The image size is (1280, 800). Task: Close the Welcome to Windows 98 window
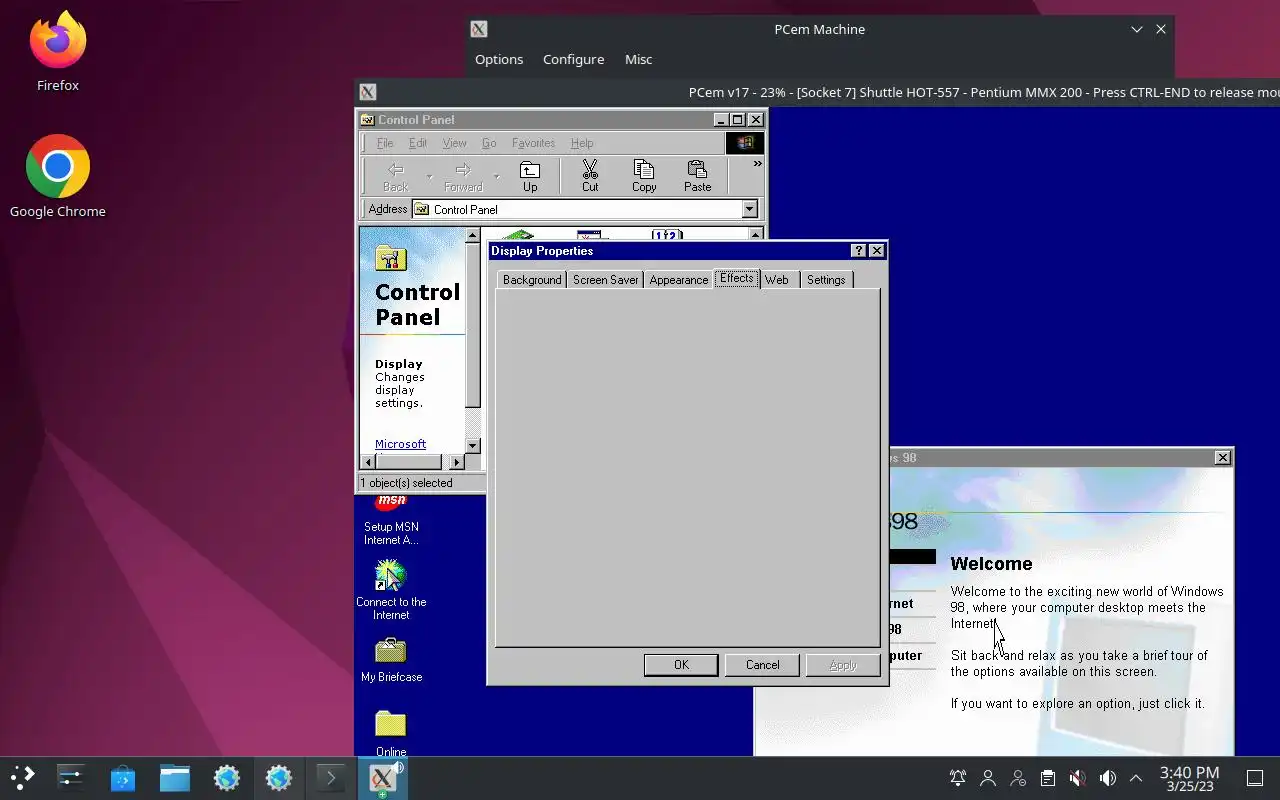click(1222, 457)
